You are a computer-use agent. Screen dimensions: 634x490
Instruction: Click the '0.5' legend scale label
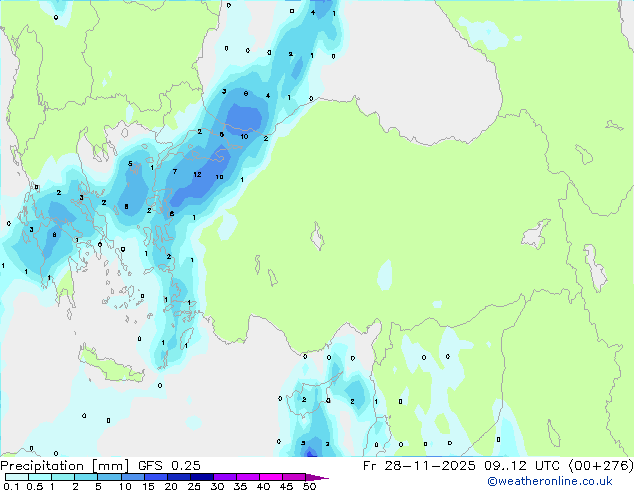pos(35,486)
